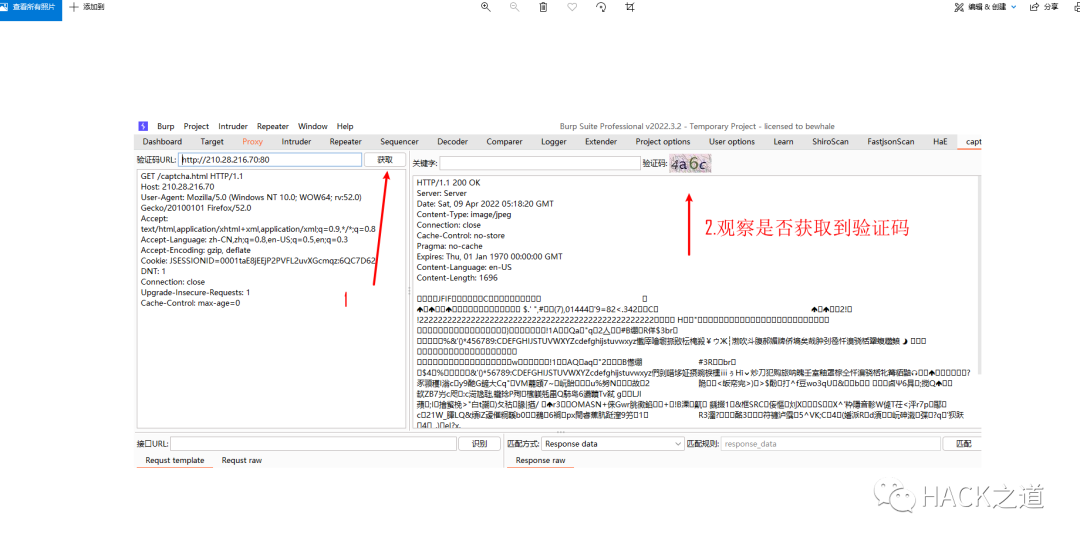1080x544 pixels.
Task: Click the 识别 button
Action: tap(479, 444)
